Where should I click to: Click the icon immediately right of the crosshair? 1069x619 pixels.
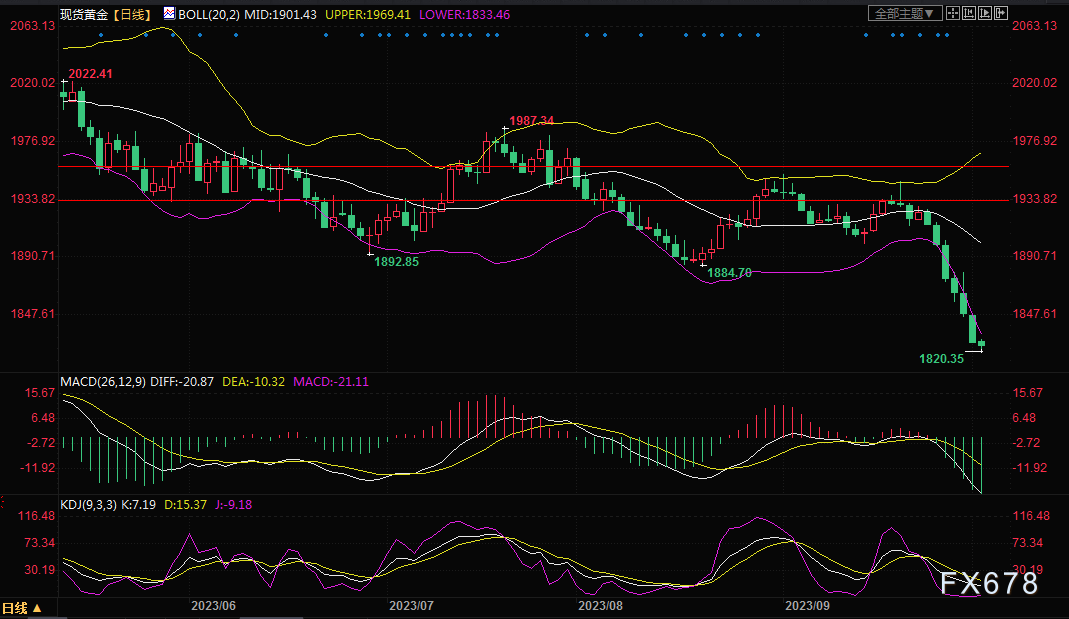(x=971, y=13)
